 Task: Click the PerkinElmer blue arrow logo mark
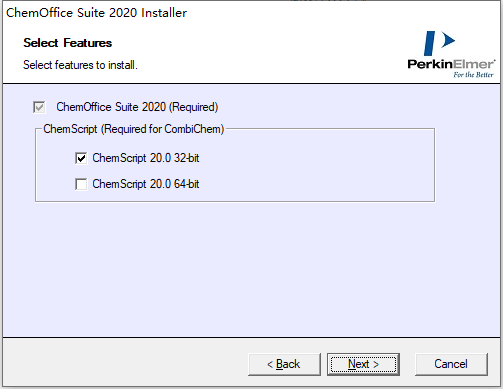click(x=448, y=40)
